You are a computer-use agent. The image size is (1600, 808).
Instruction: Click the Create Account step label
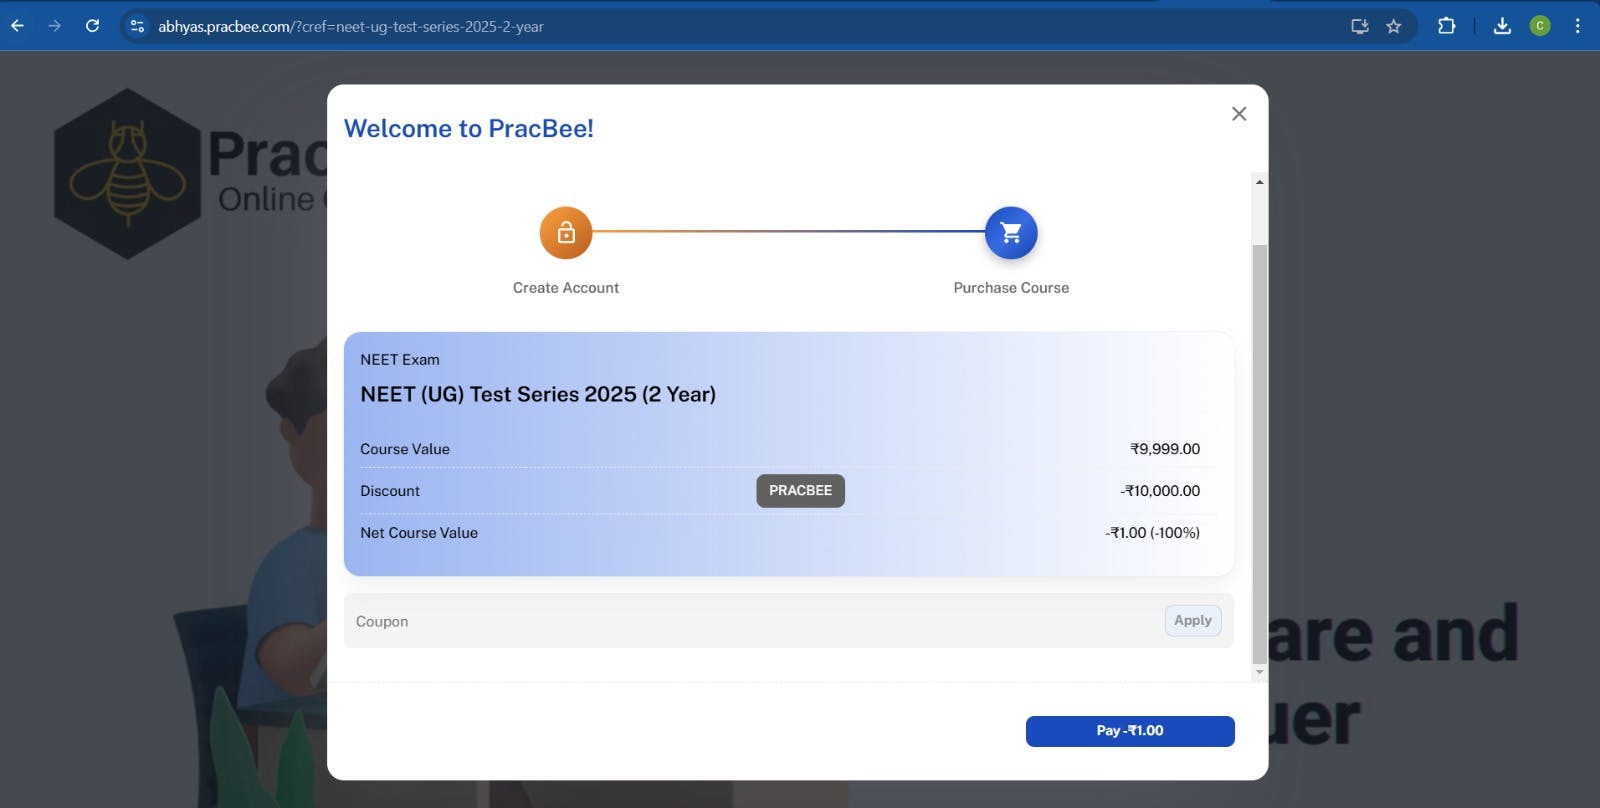[566, 288]
